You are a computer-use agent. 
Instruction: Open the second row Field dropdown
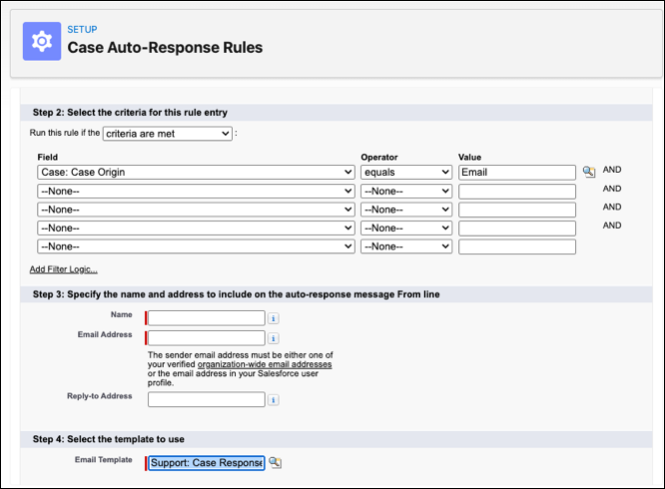(196, 191)
